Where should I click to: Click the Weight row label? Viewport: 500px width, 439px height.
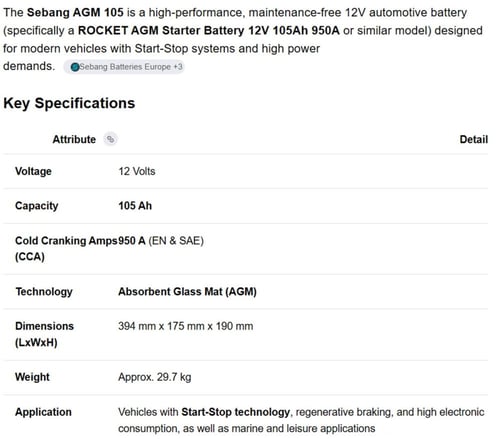click(32, 377)
